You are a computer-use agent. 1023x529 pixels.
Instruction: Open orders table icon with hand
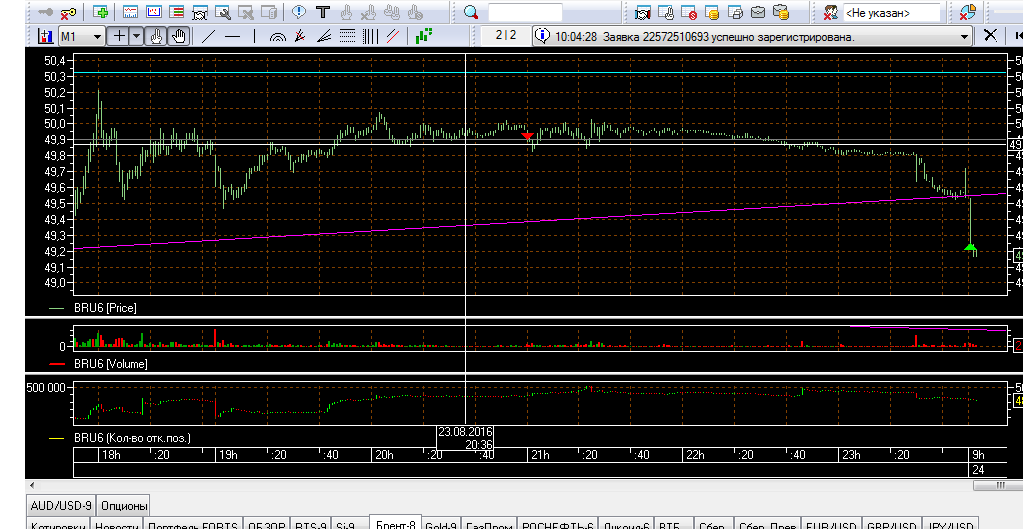[666, 12]
